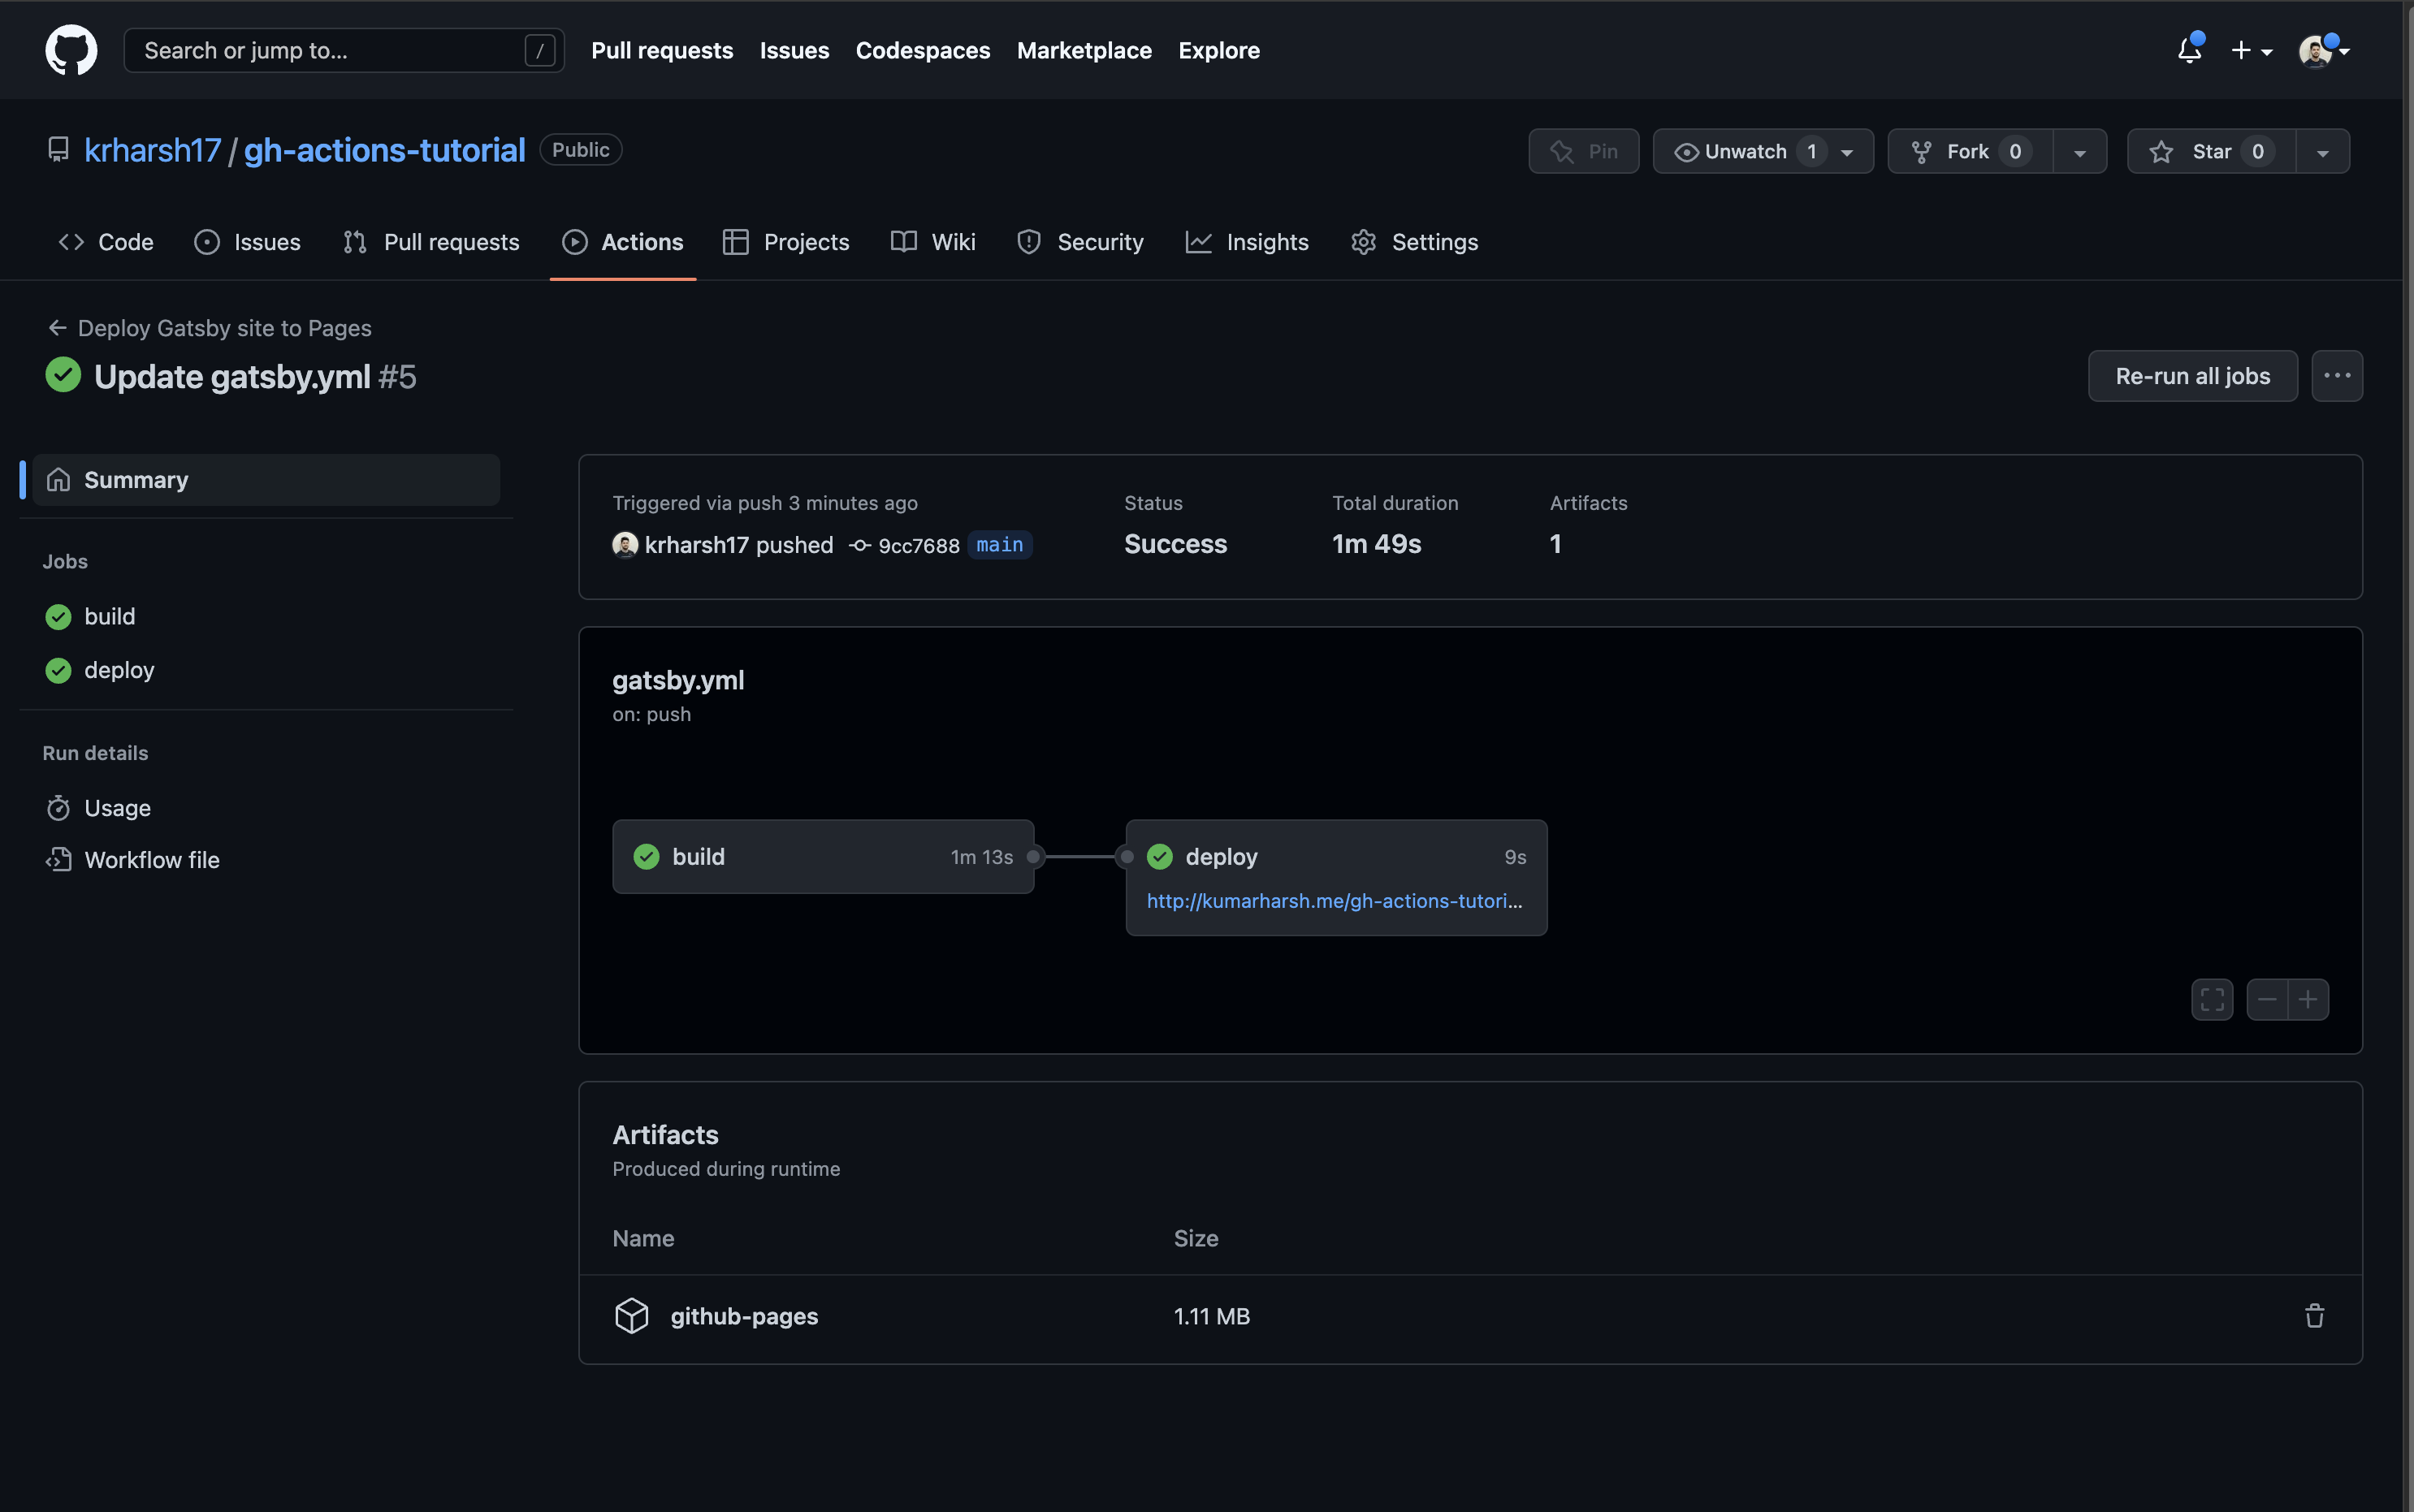Pin the repository with Pin button
Viewport: 2414px width, 1512px height.
point(1583,151)
